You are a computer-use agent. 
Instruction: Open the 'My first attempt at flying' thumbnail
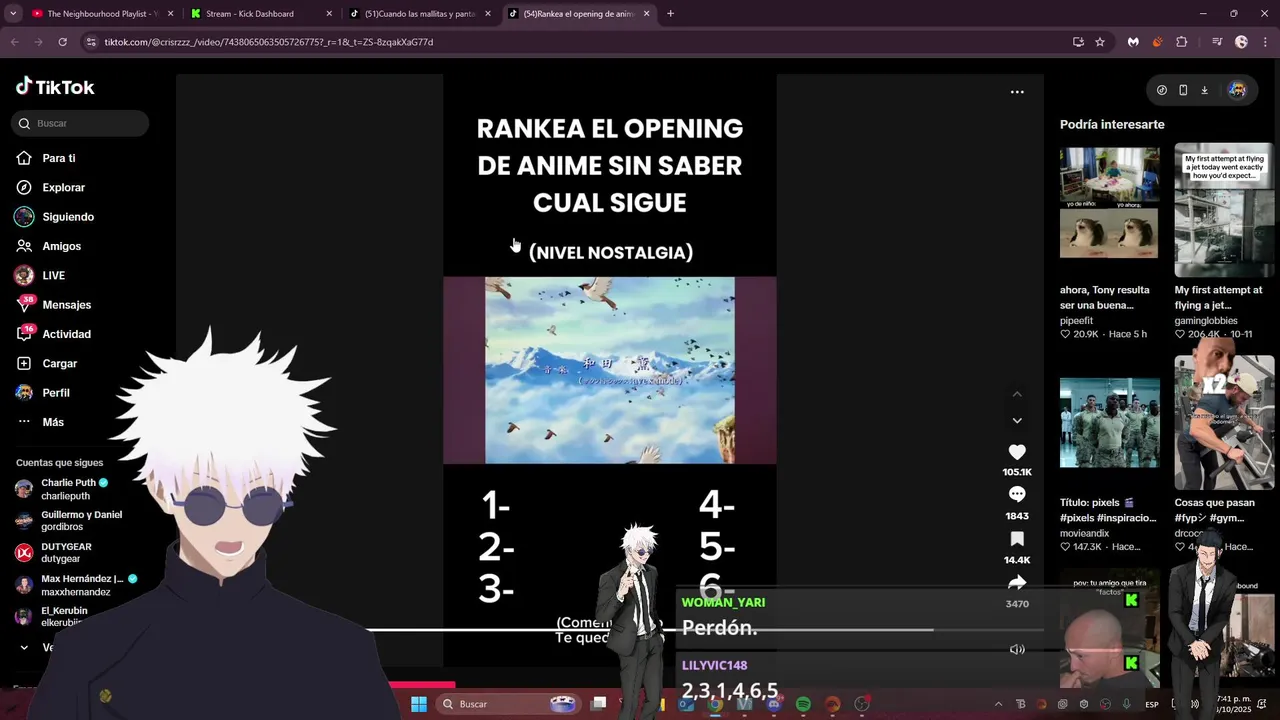(1224, 210)
